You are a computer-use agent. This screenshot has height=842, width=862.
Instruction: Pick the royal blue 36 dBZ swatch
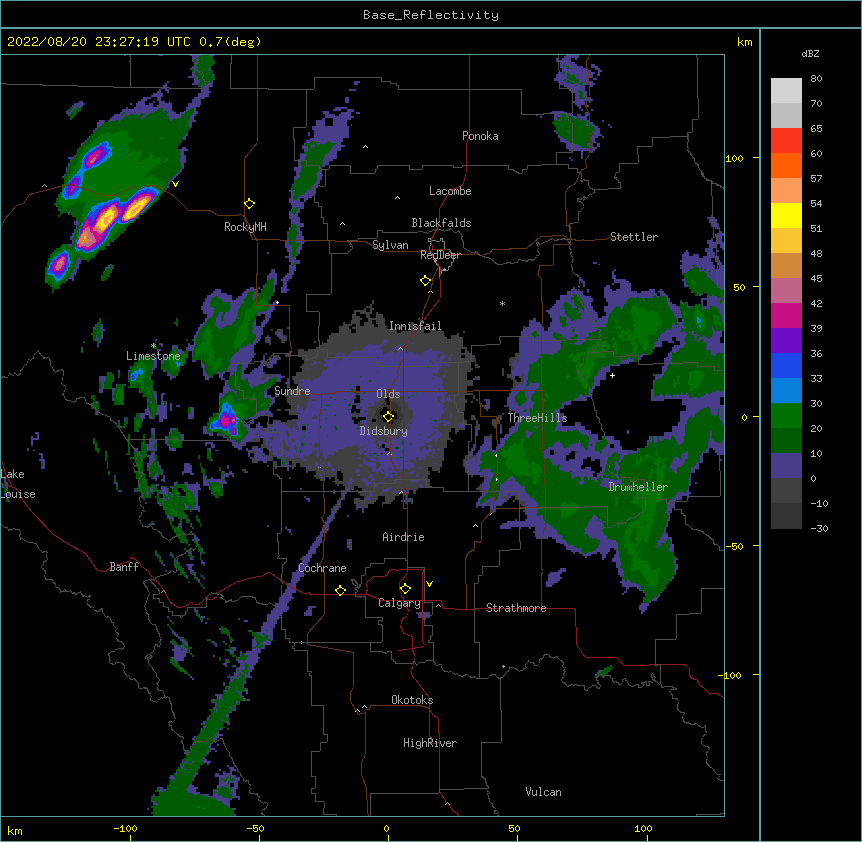click(786, 365)
